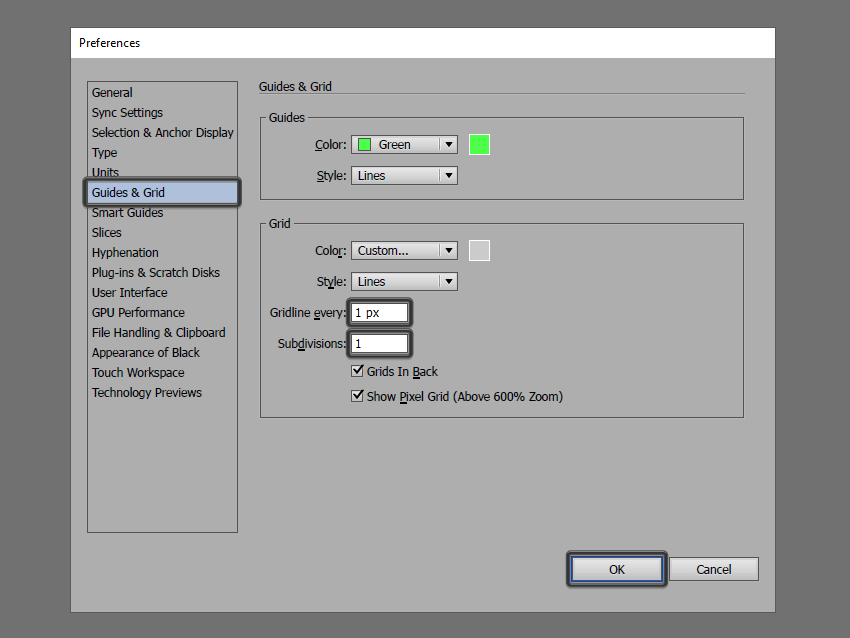Select Selection & Anchor Display preferences
Screen dimensions: 850x638
(162, 132)
